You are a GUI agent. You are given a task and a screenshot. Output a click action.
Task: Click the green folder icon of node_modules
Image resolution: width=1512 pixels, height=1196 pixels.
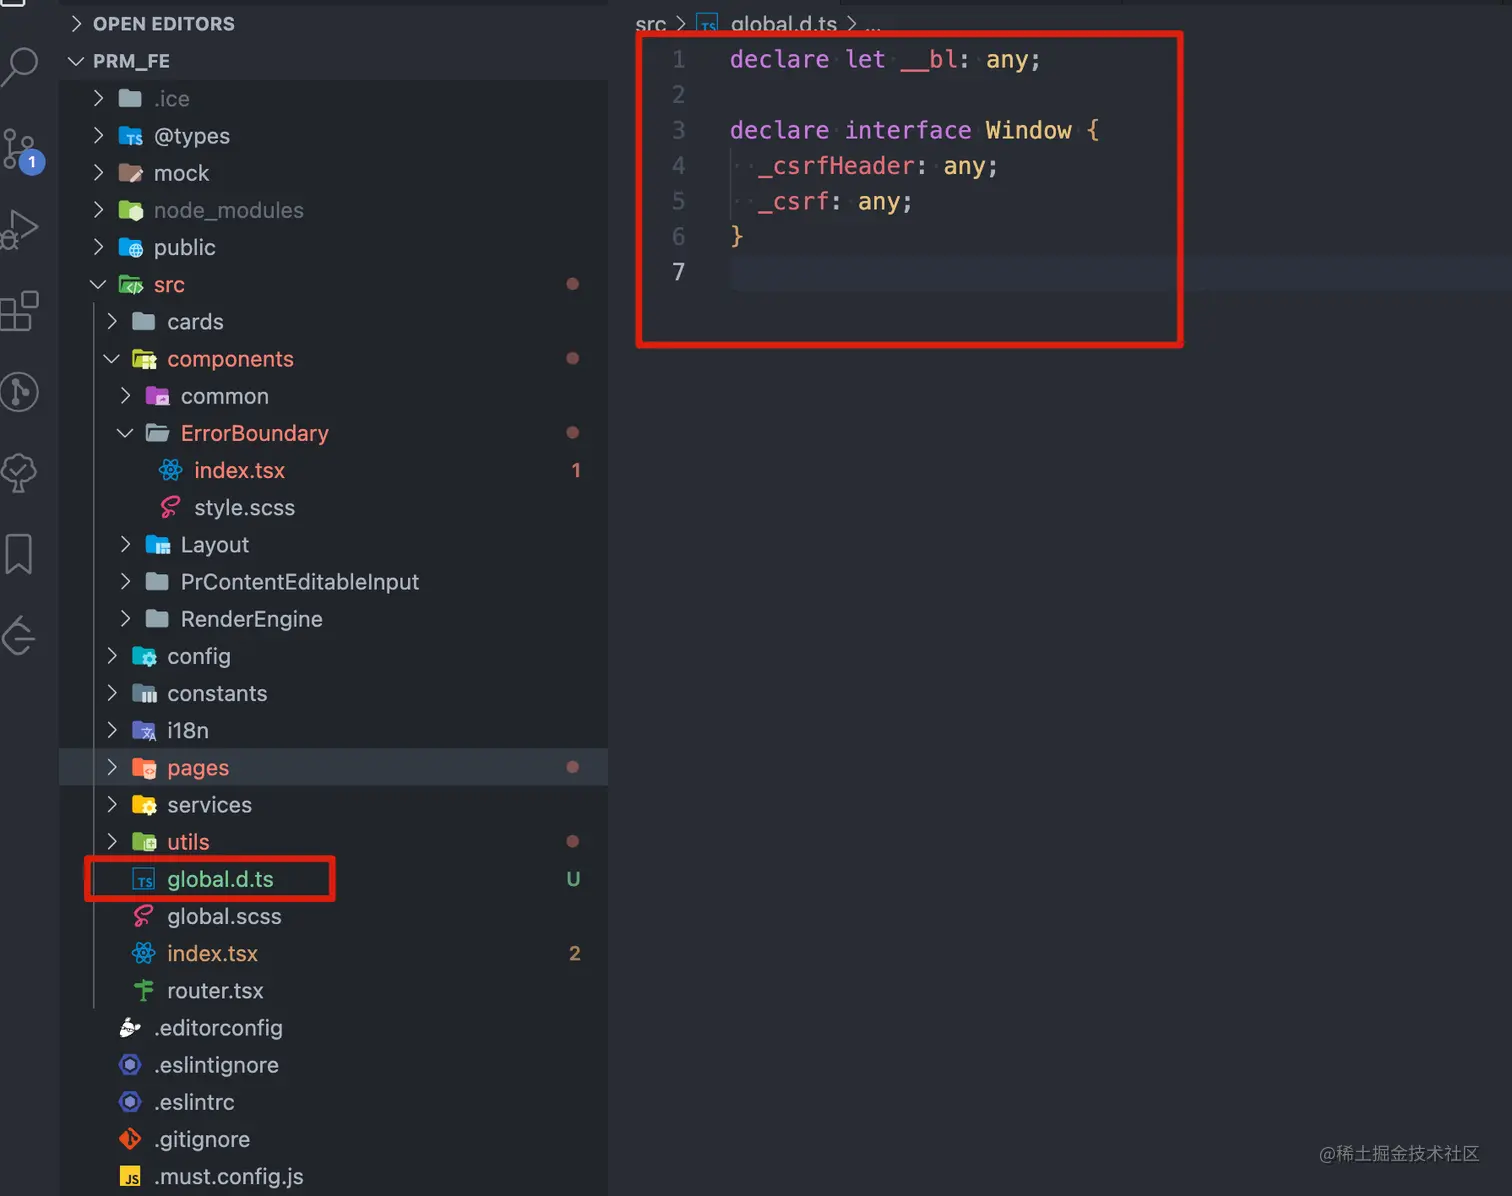coord(131,210)
